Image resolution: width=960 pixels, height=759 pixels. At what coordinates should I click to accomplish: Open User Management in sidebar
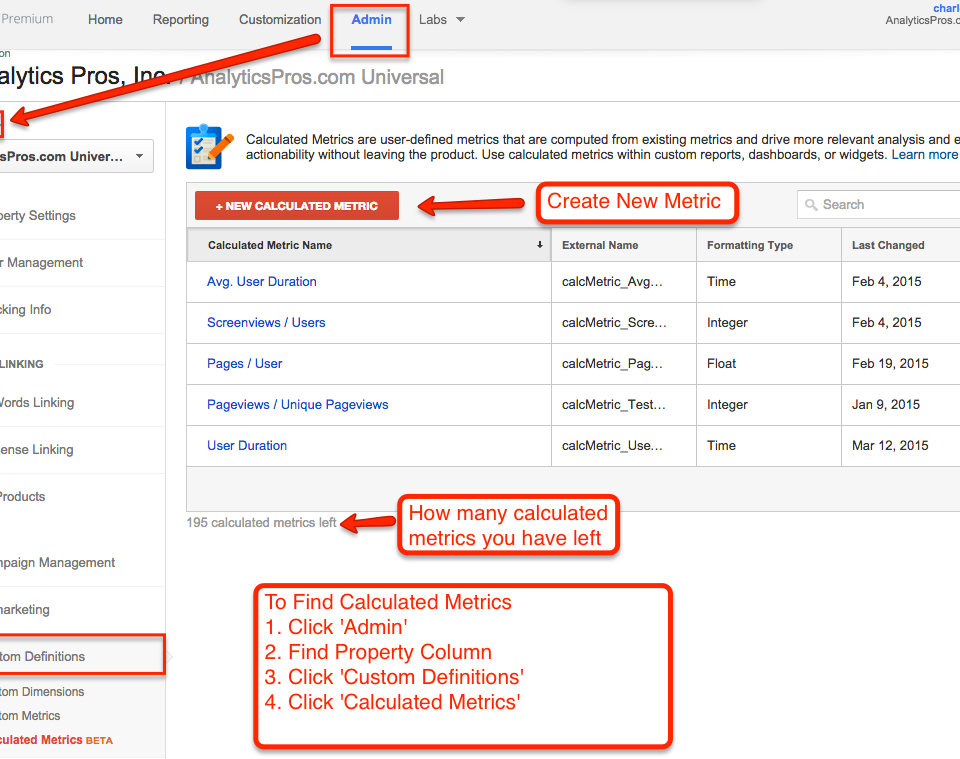point(41,263)
